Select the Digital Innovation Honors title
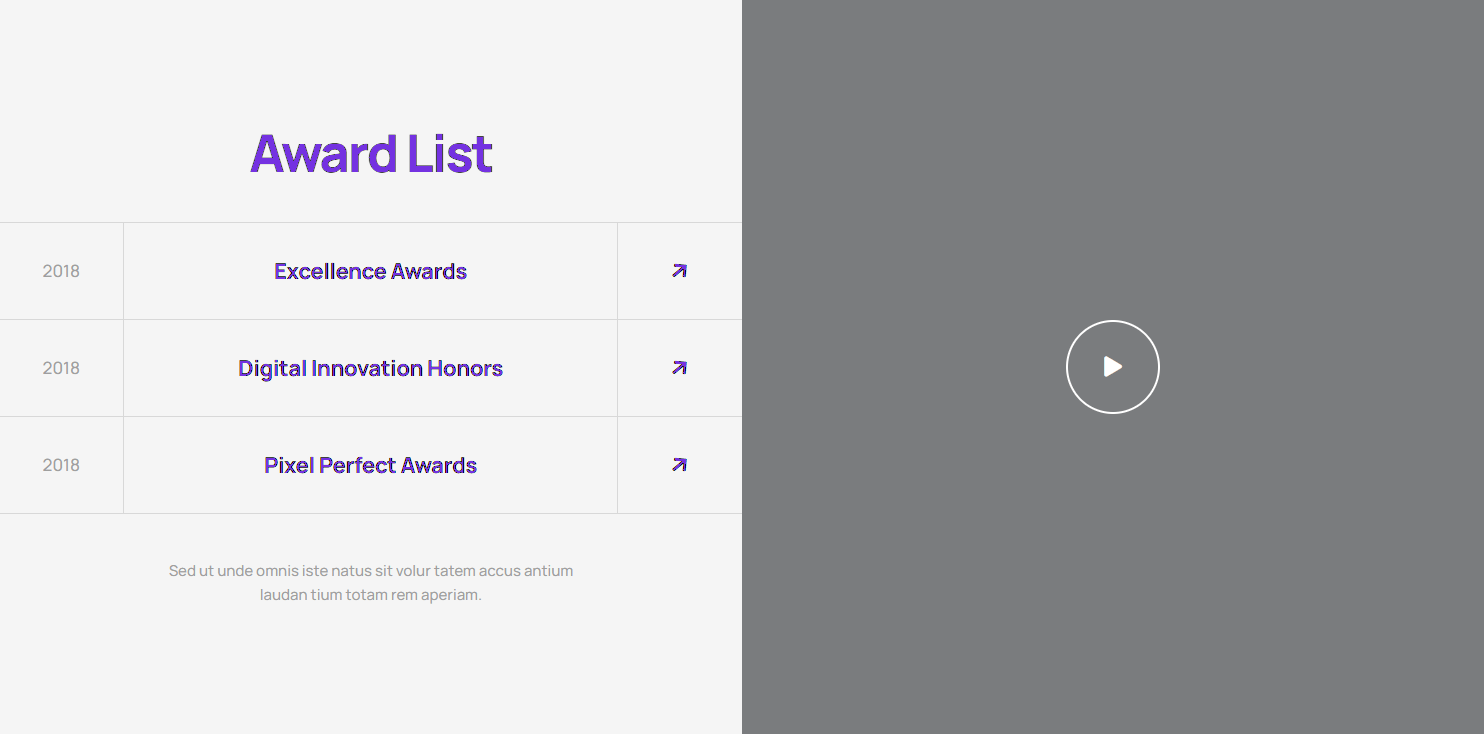The image size is (1484, 734). tap(370, 368)
